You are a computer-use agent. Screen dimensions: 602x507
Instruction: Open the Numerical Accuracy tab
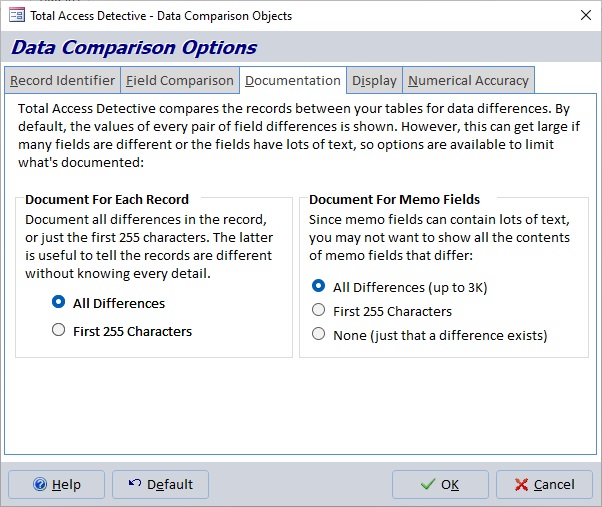pos(468,80)
